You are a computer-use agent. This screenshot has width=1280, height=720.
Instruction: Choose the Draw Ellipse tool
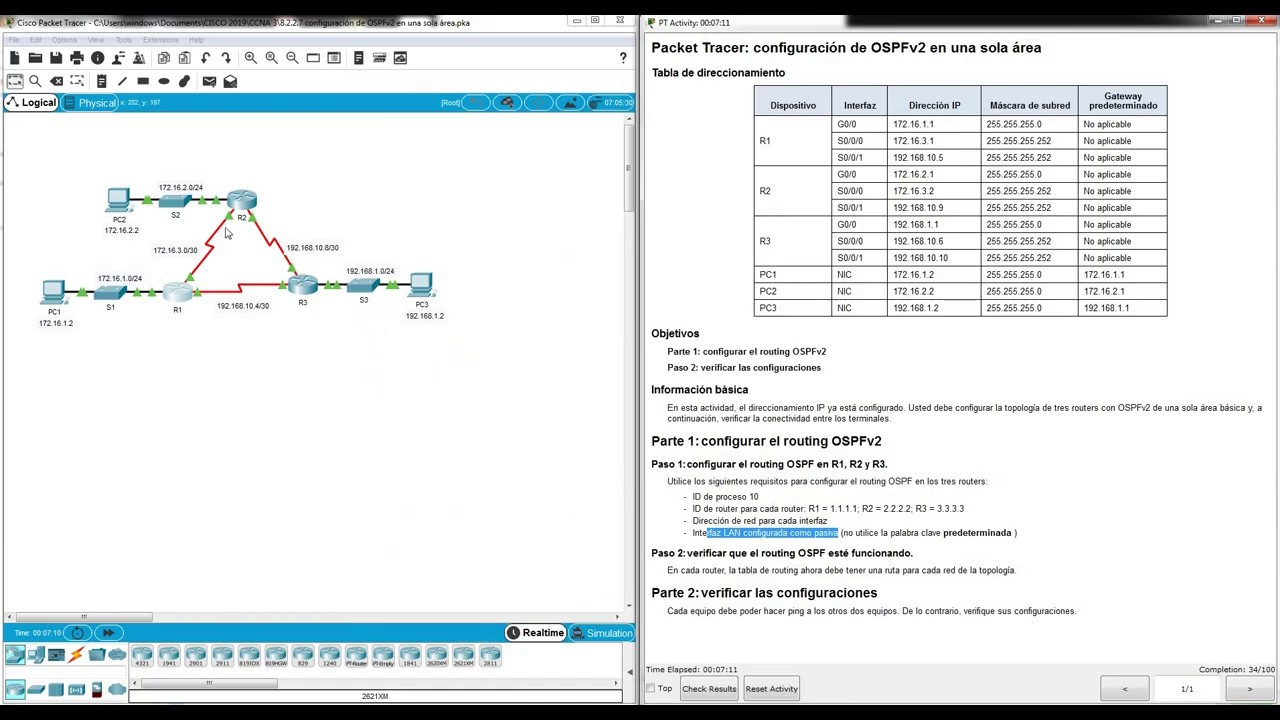point(164,81)
